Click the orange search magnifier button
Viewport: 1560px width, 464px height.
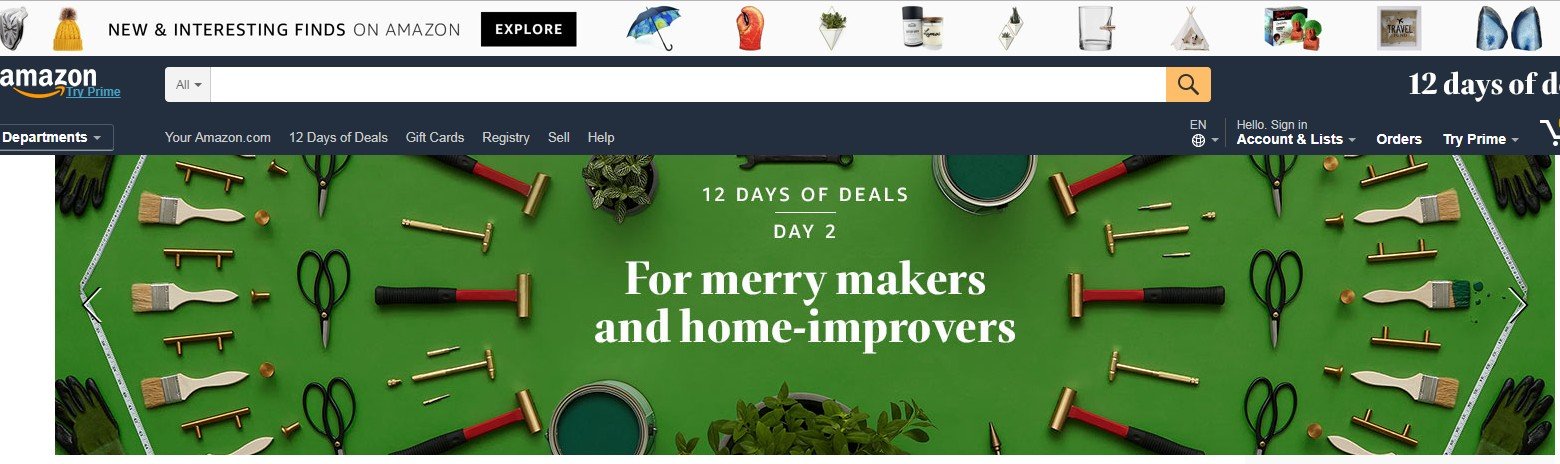[1188, 84]
